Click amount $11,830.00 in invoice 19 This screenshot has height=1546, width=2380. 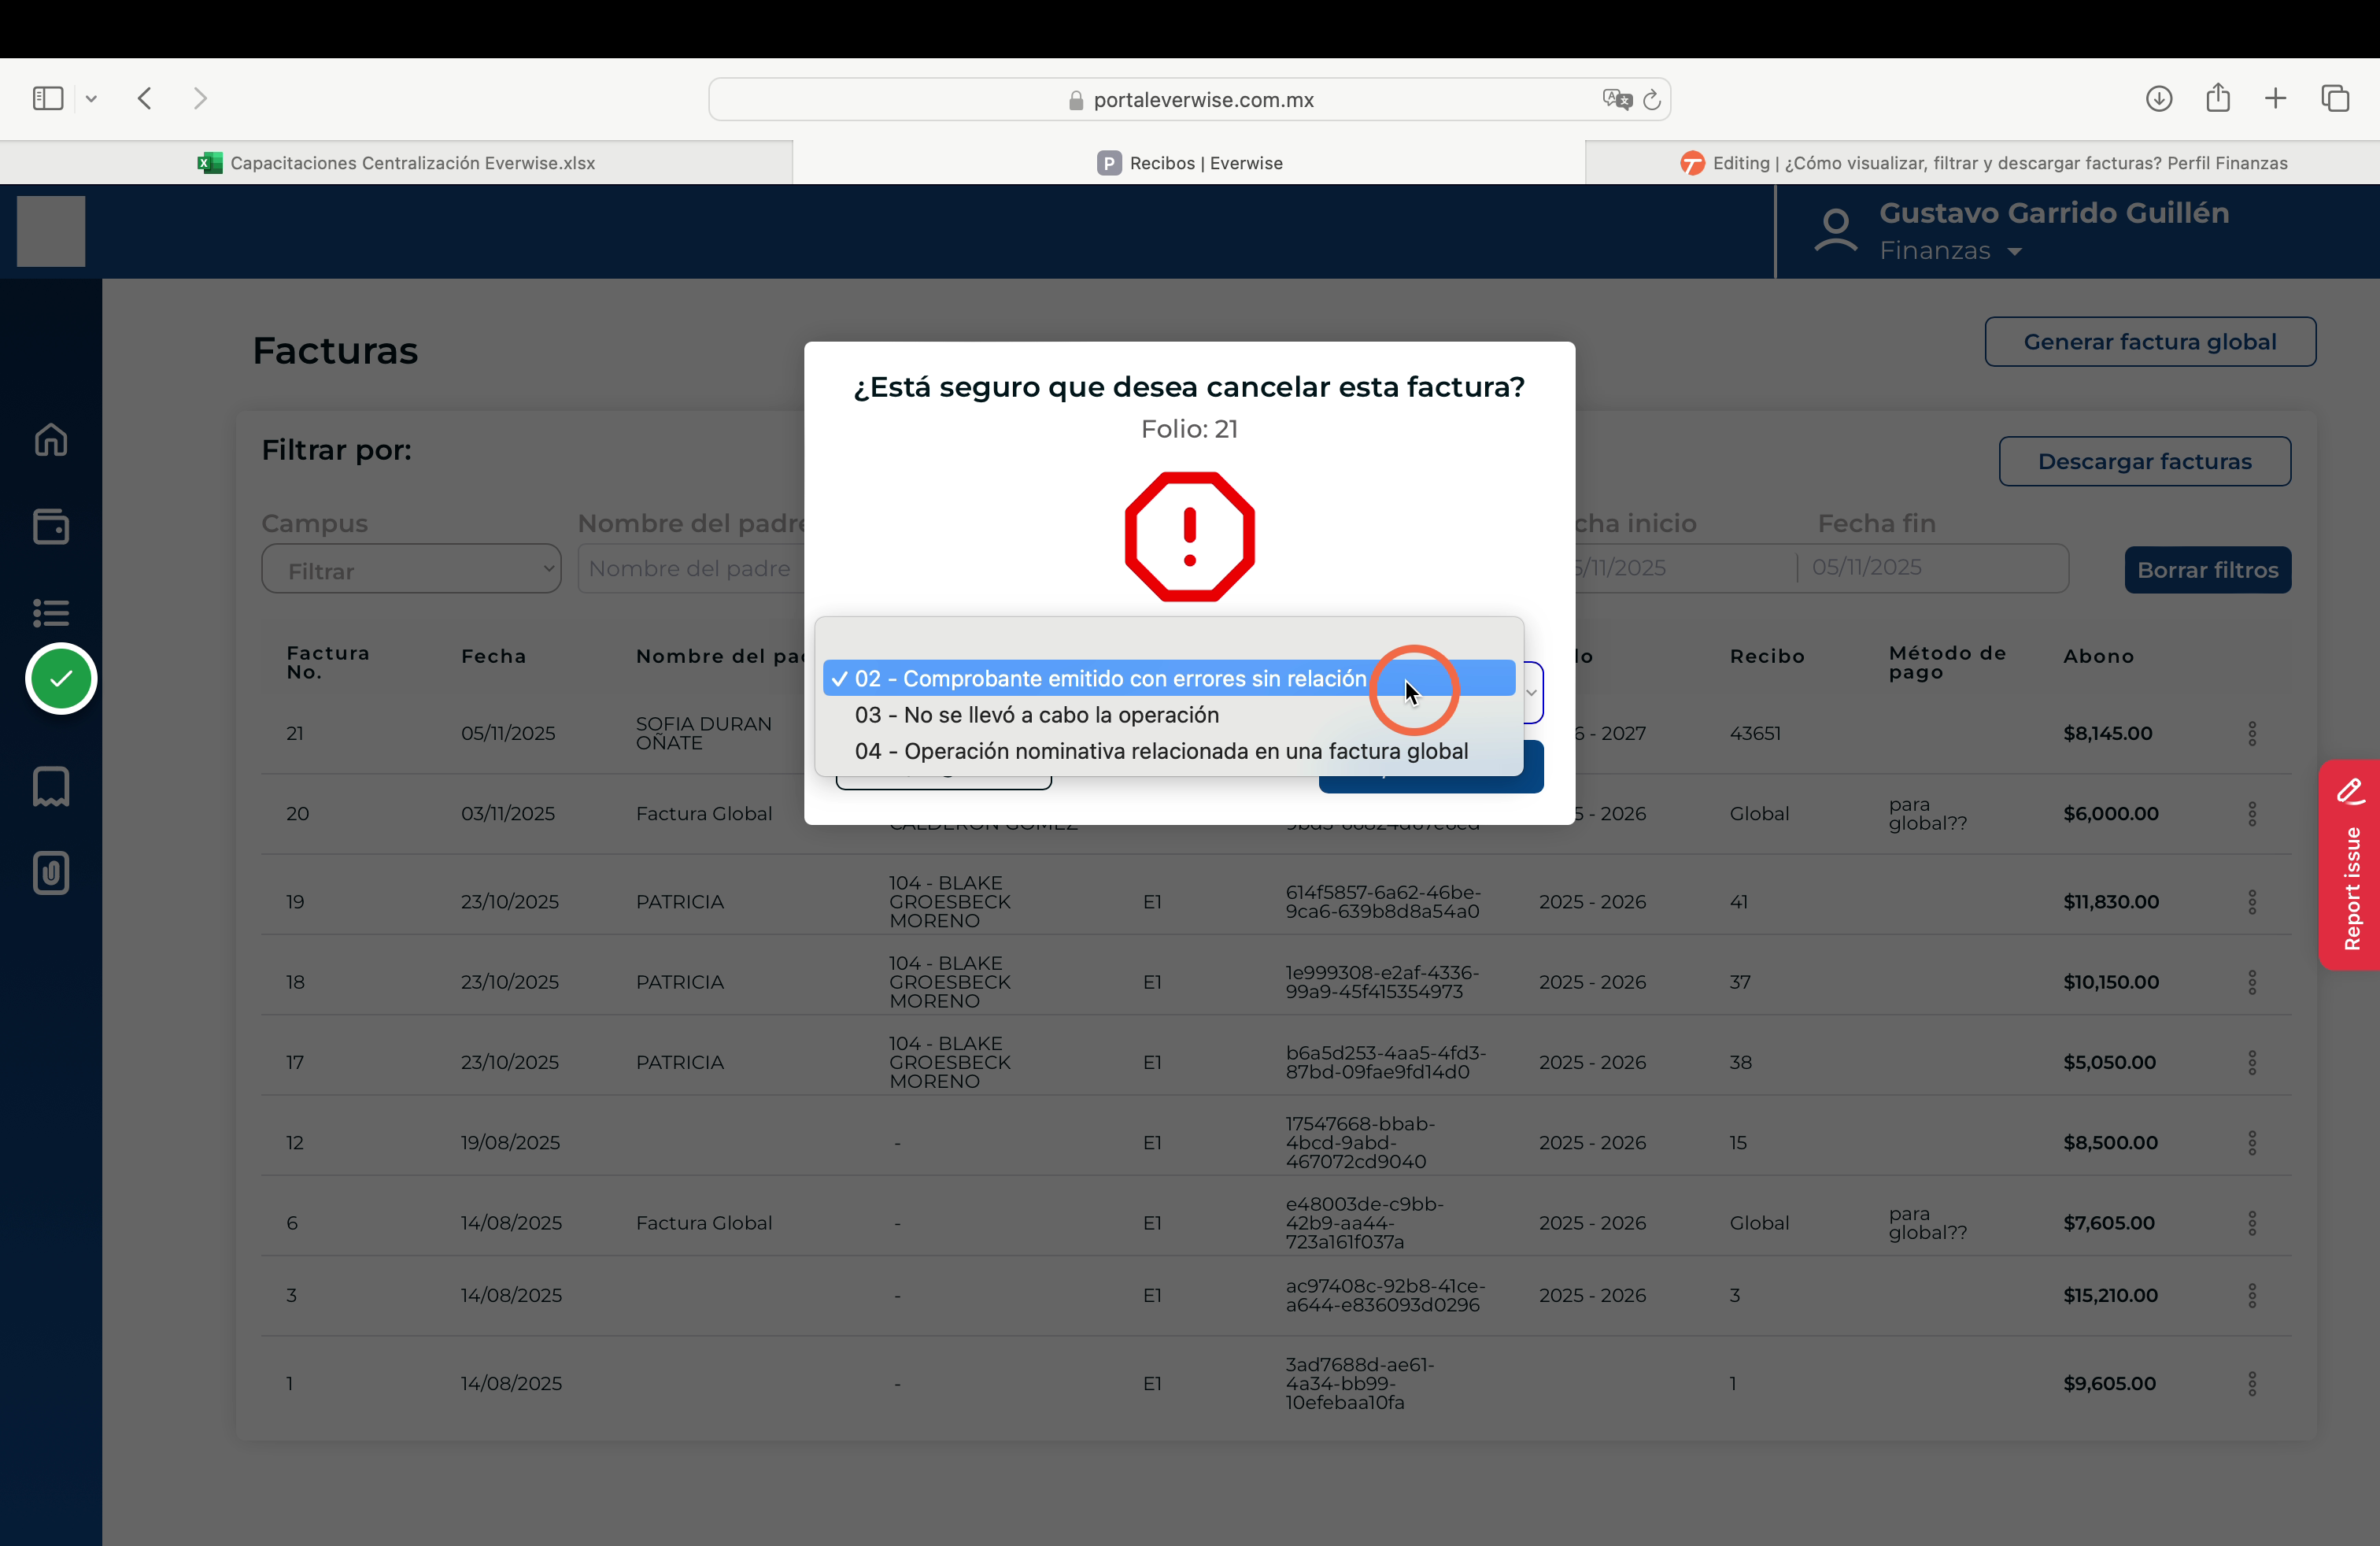pyautogui.click(x=2111, y=902)
